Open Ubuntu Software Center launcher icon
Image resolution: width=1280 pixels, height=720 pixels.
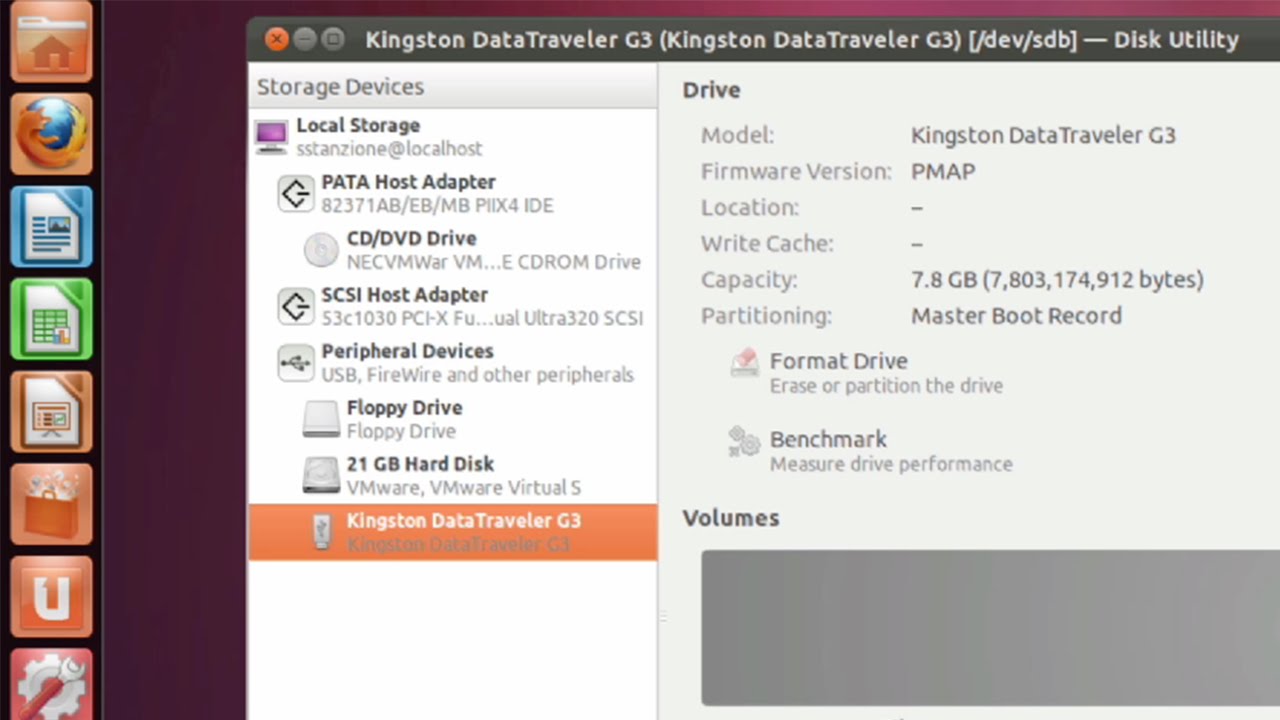[52, 504]
